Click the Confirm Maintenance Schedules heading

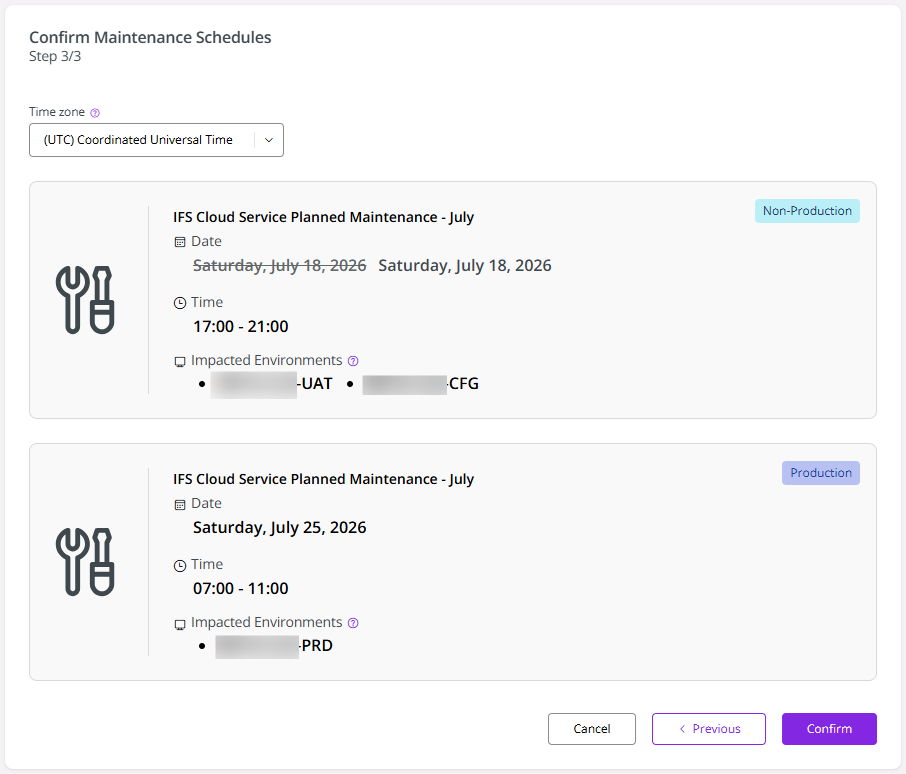pyautogui.click(x=150, y=38)
